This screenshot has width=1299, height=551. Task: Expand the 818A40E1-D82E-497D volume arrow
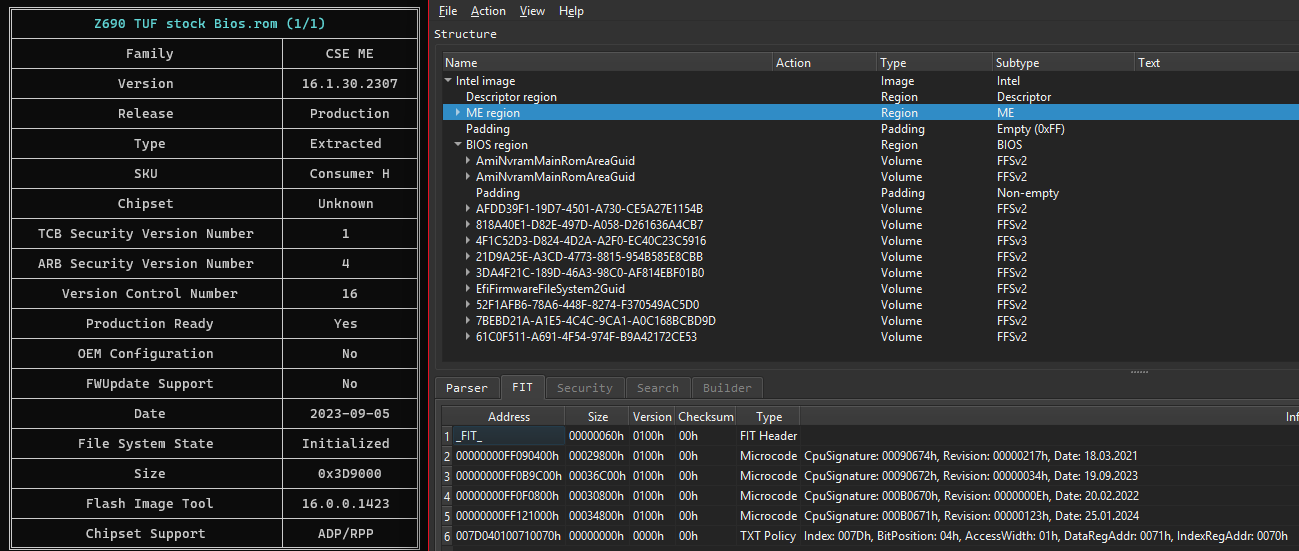coord(468,225)
